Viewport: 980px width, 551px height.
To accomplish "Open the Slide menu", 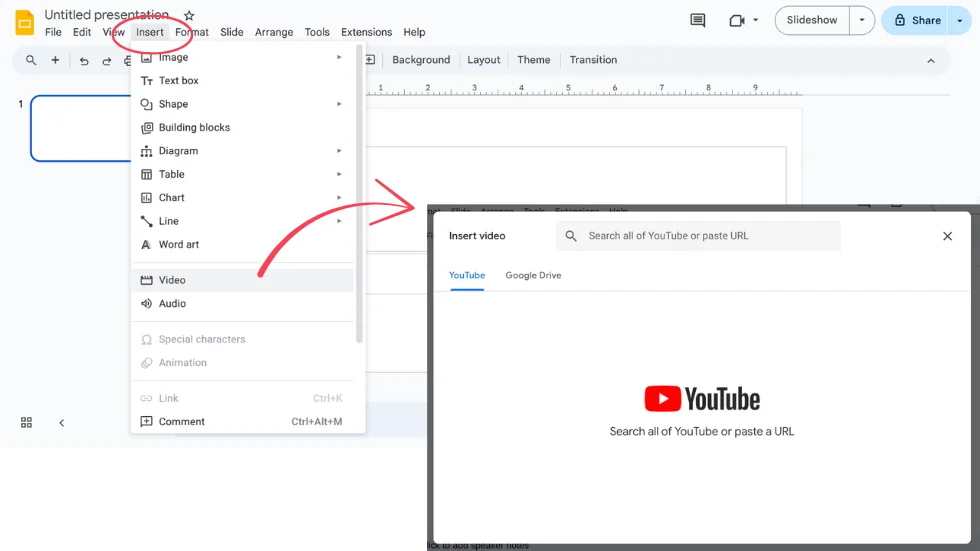I will 231,32.
